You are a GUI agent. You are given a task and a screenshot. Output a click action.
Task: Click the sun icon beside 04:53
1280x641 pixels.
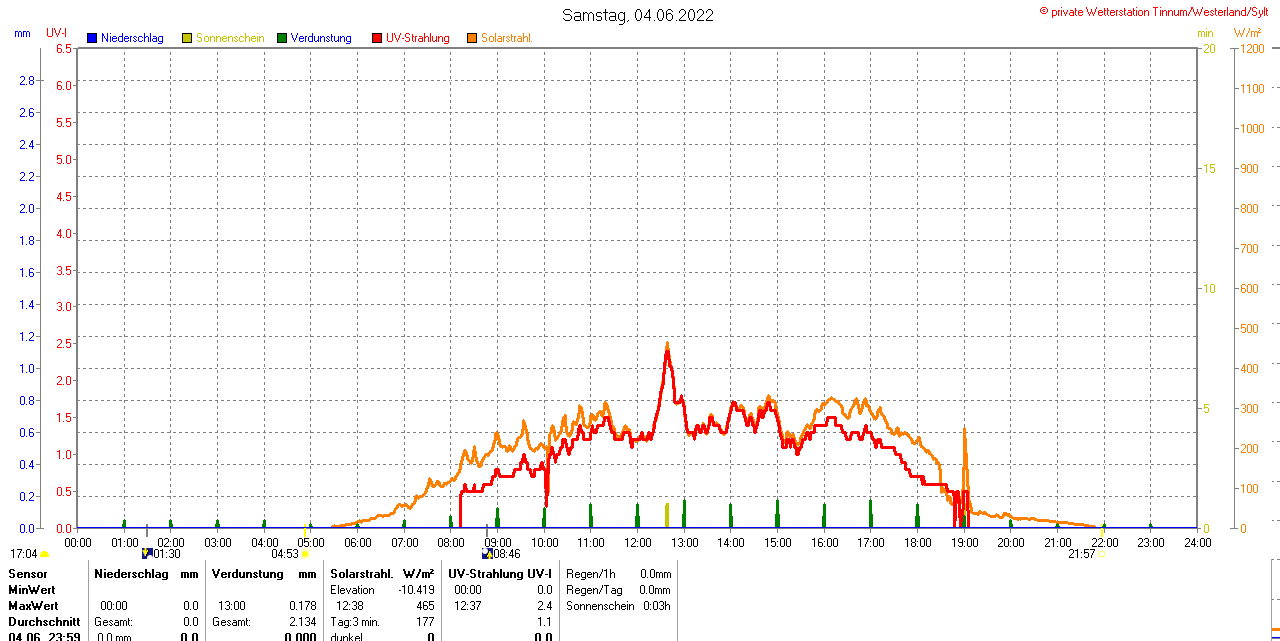(305, 554)
